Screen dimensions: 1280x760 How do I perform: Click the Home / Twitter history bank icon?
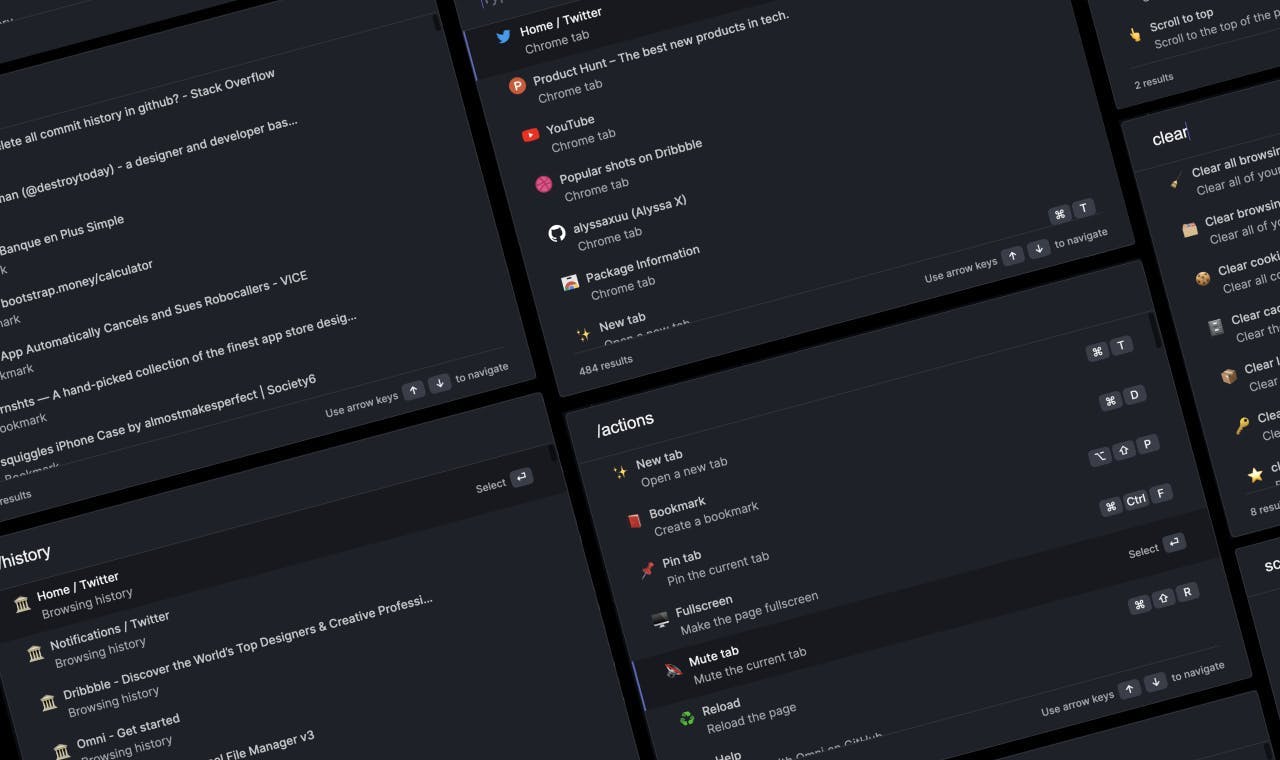coord(22,604)
